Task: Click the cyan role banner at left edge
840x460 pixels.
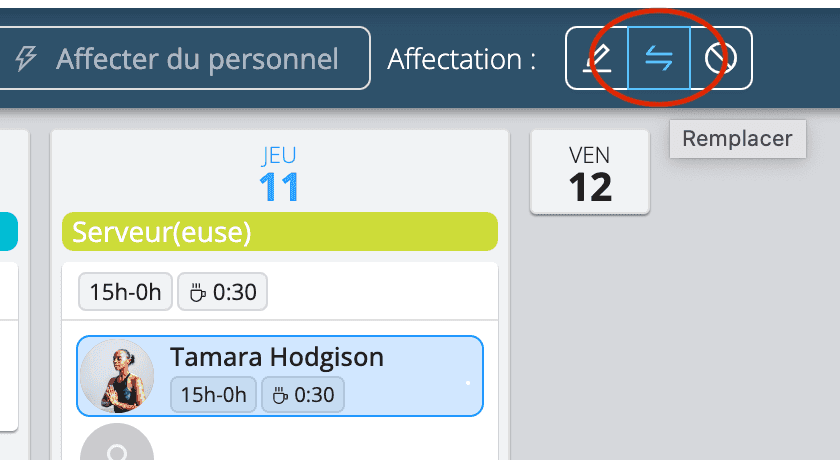Action: tap(9, 231)
